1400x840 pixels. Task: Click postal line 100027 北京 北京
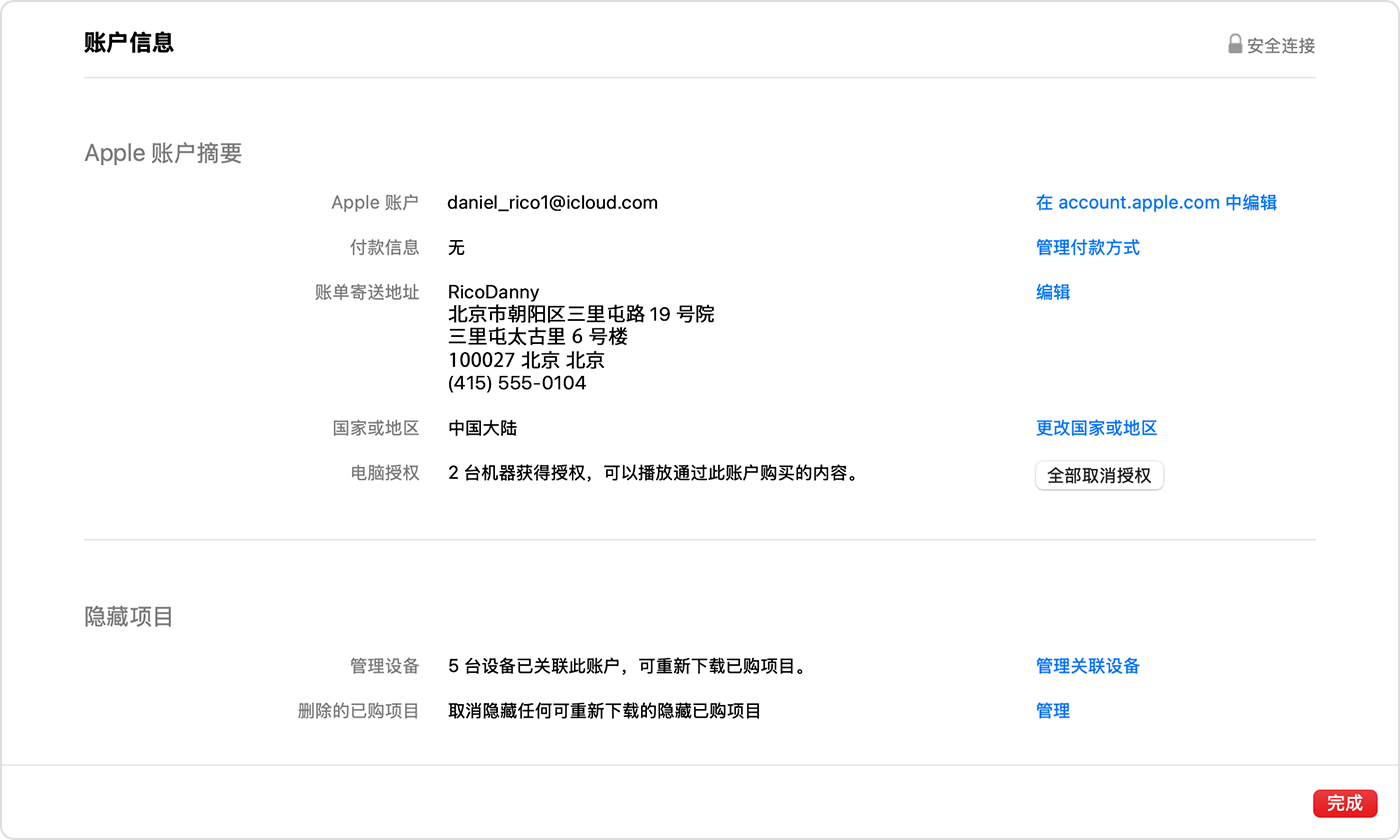click(526, 360)
